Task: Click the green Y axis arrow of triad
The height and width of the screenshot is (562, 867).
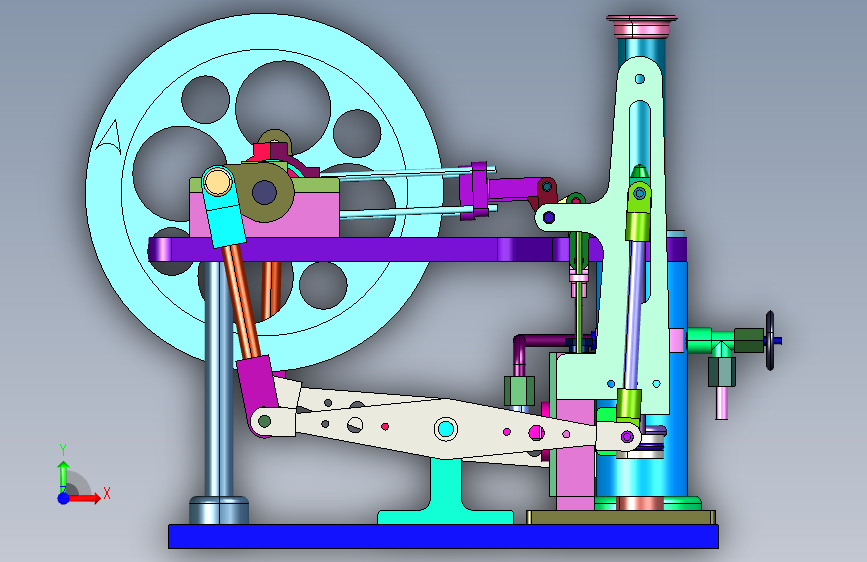Action: pos(63,477)
